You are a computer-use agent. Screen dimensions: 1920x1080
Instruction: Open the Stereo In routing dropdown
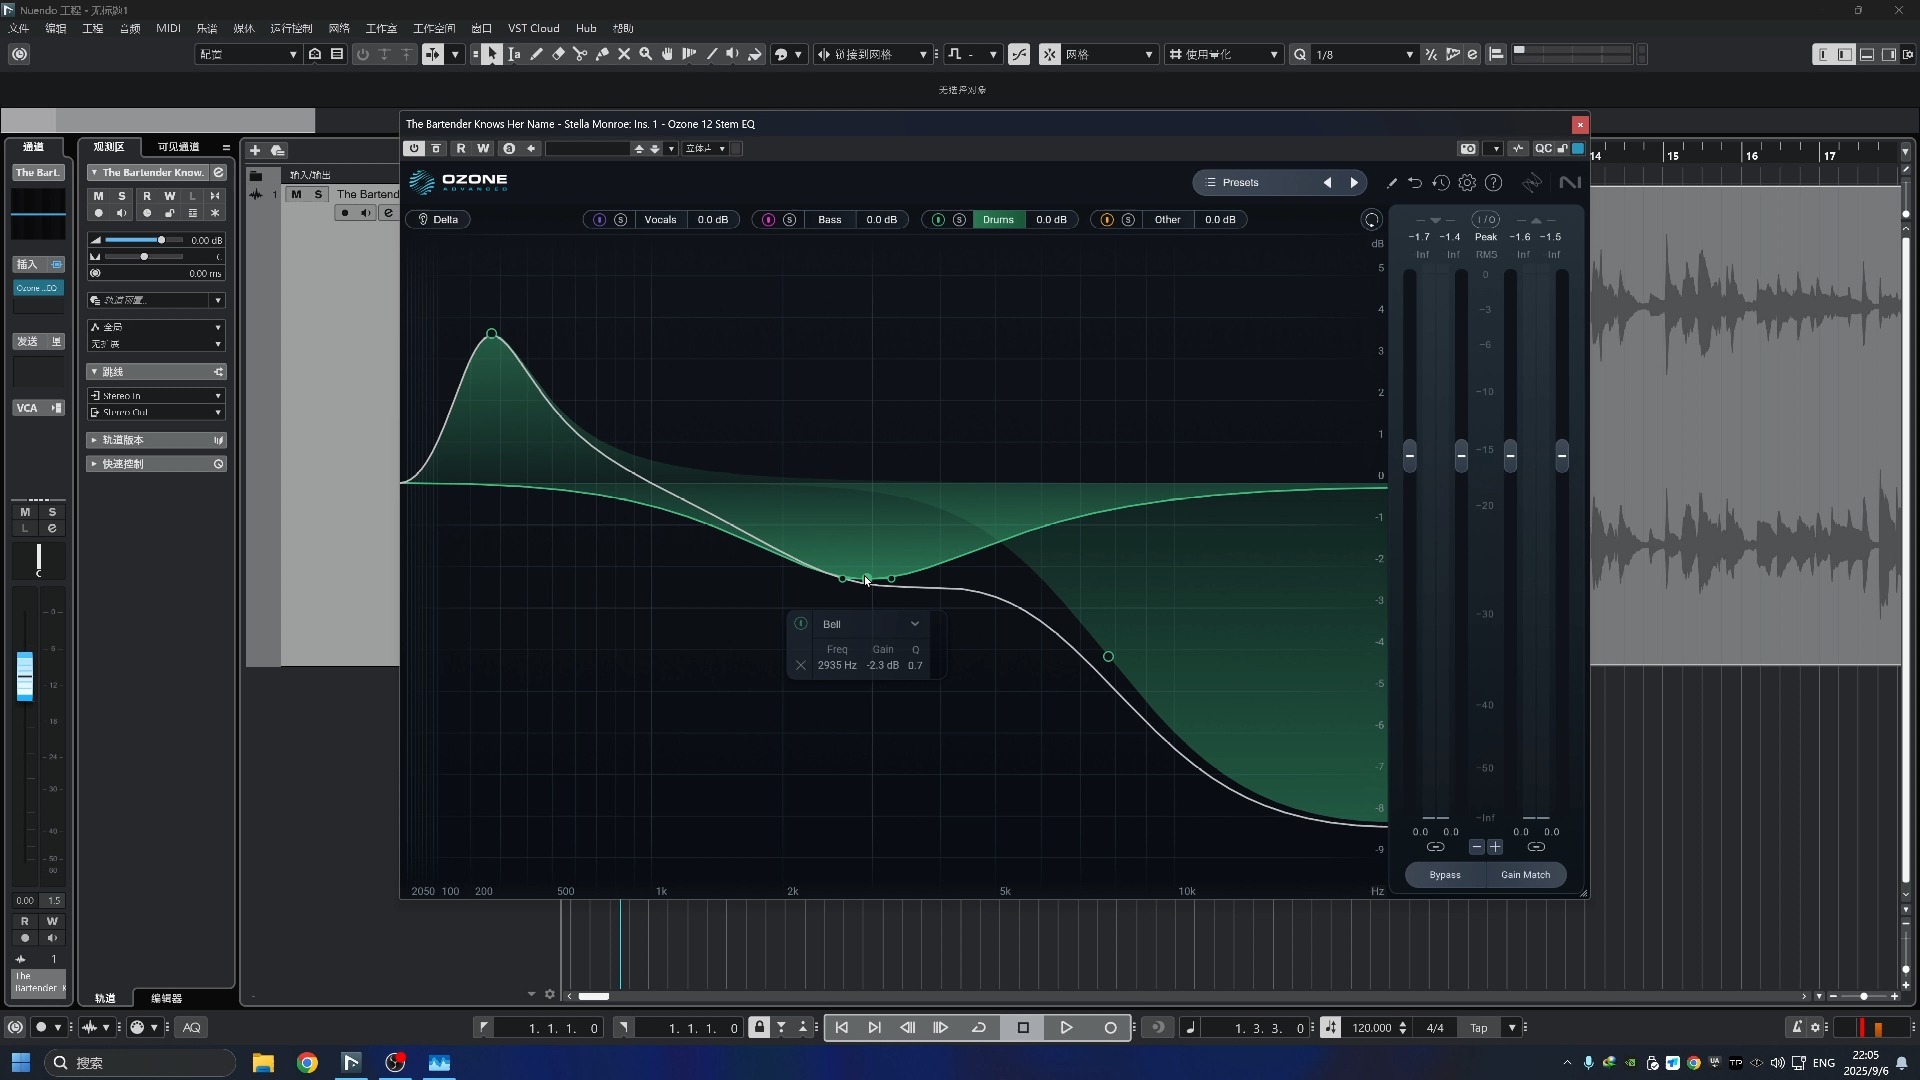(156, 396)
